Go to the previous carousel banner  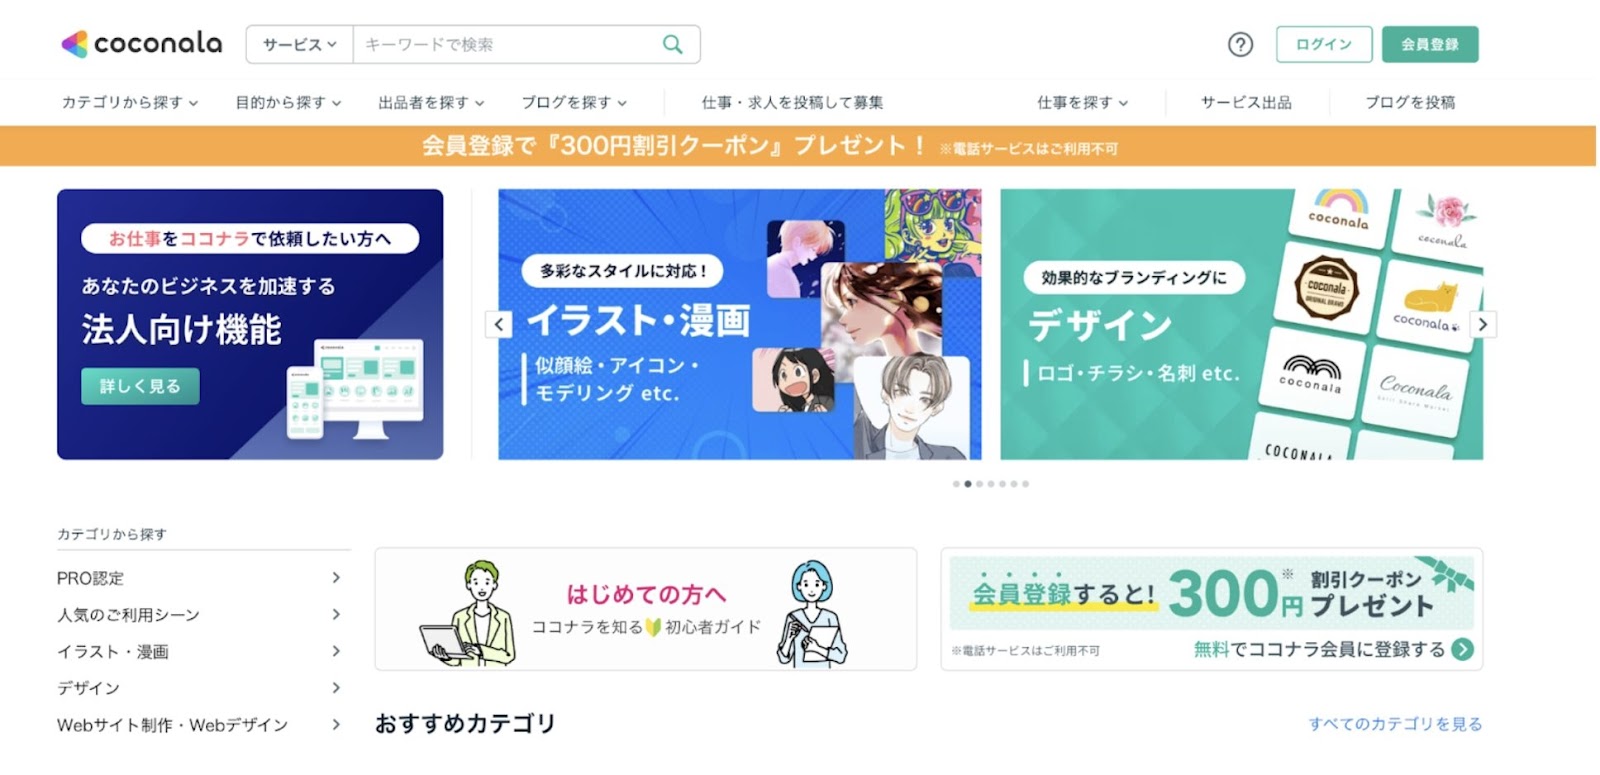coord(499,324)
